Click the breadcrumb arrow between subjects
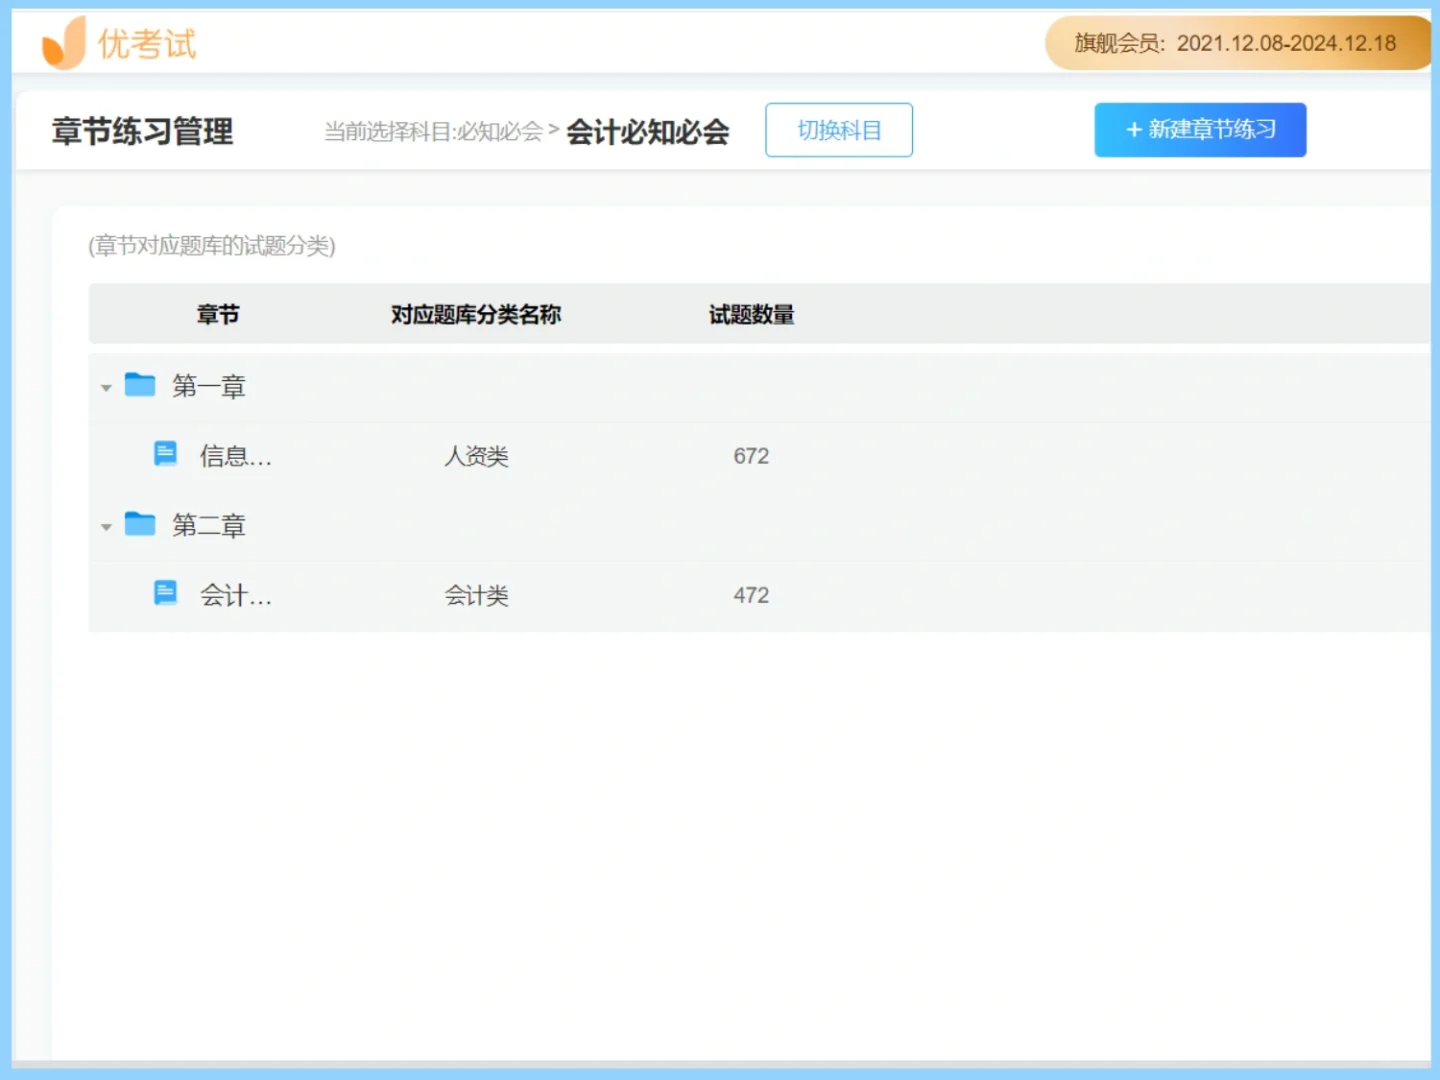Image resolution: width=1440 pixels, height=1080 pixels. pyautogui.click(x=554, y=130)
